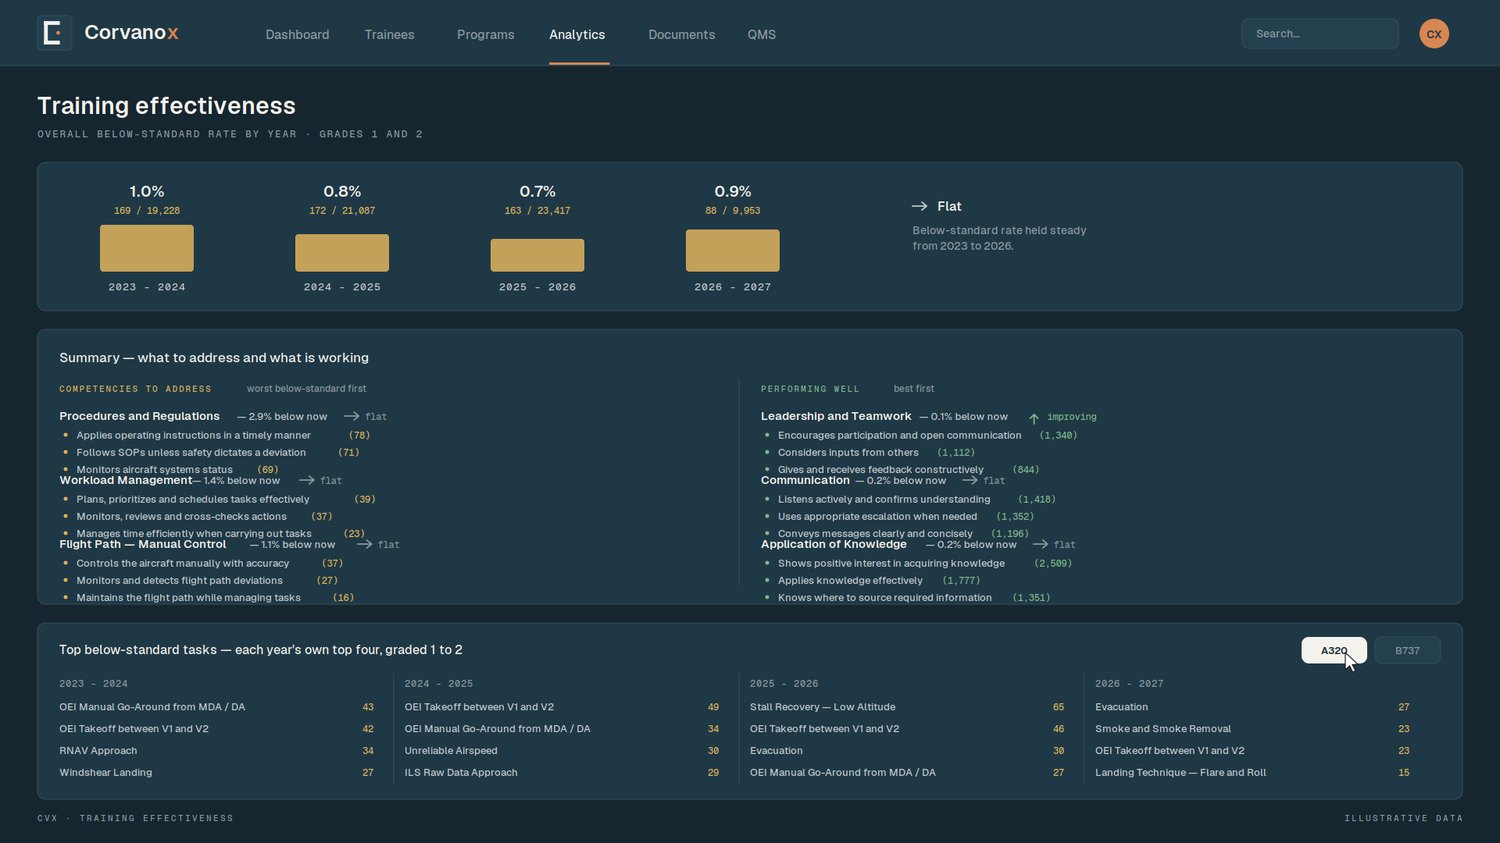Click 'Plans, prioritizes and schedules tasks effectively'
Screen dimensions: 1500x843
point(193,499)
